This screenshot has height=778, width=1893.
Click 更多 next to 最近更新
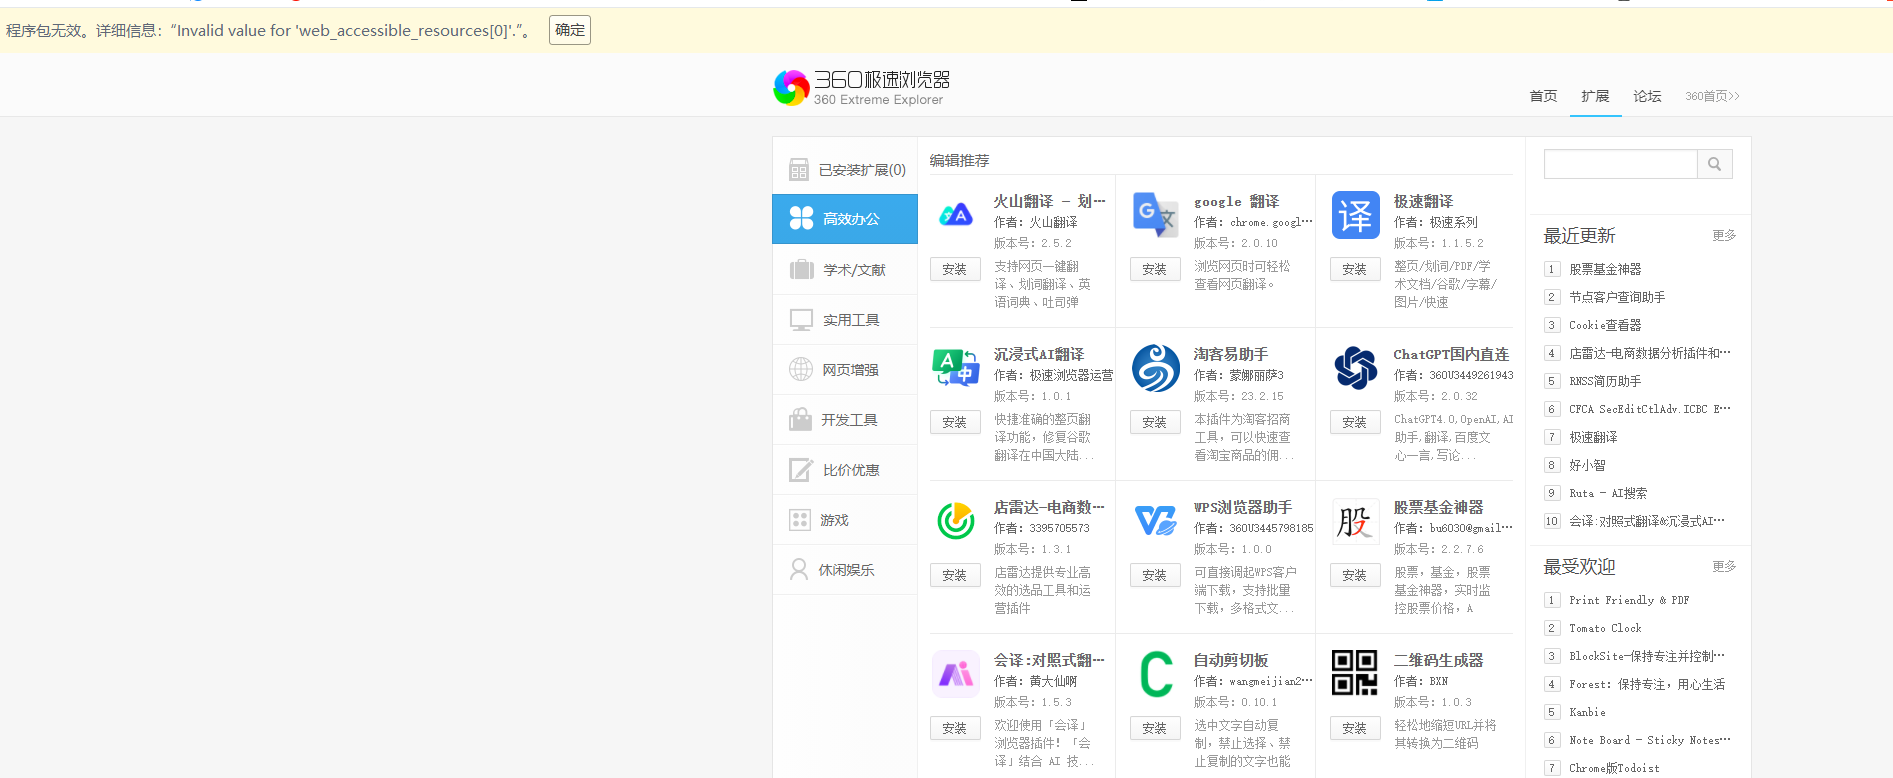tap(1724, 235)
